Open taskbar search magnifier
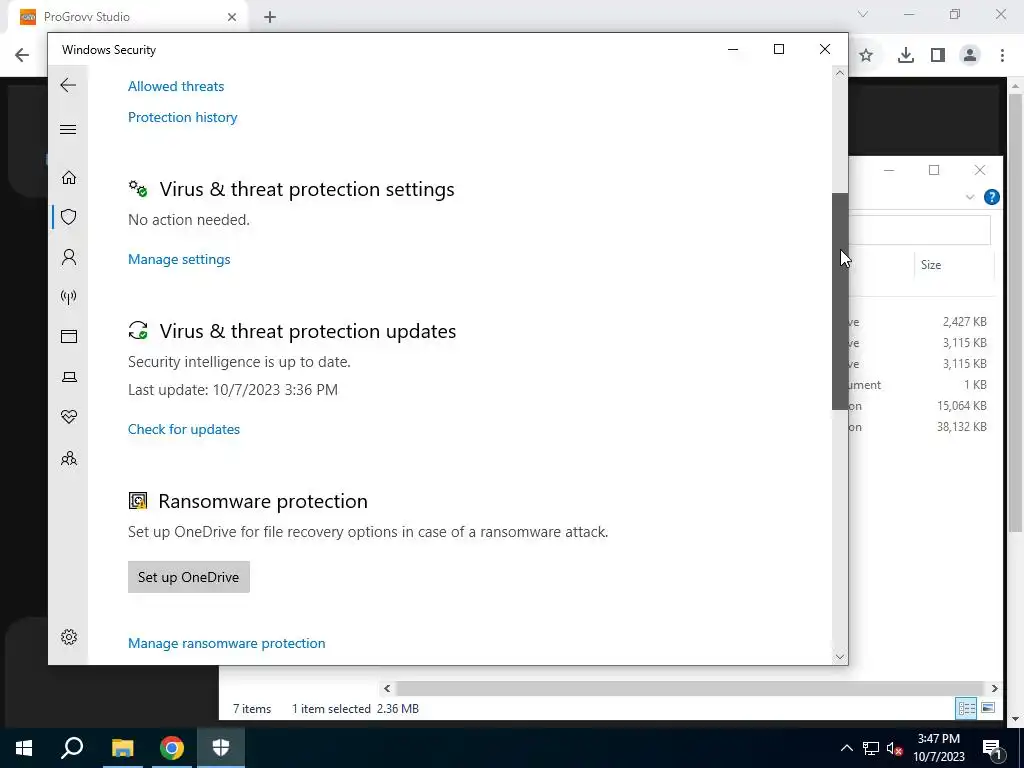Screen dimensions: 1024x768 coord(72,748)
